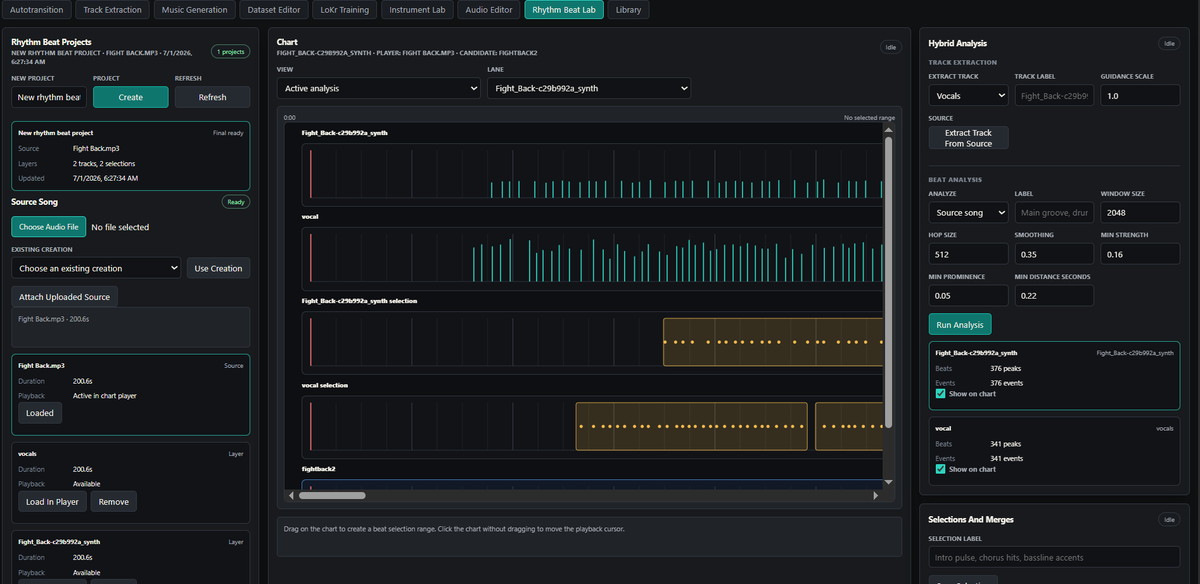Click the Min Strength field
The height and width of the screenshot is (584, 1200).
click(x=1140, y=254)
